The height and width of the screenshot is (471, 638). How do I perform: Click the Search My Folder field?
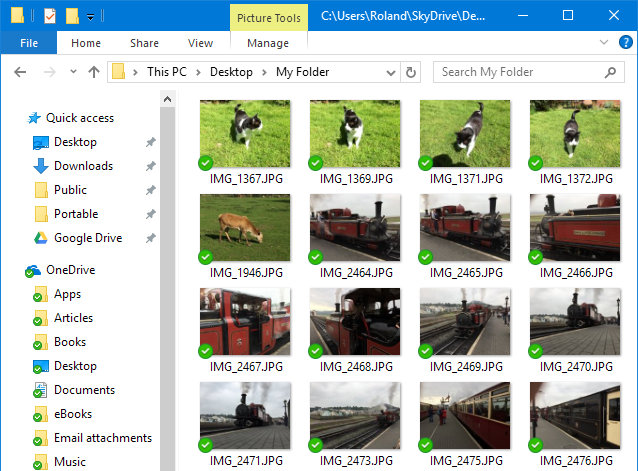tap(518, 72)
